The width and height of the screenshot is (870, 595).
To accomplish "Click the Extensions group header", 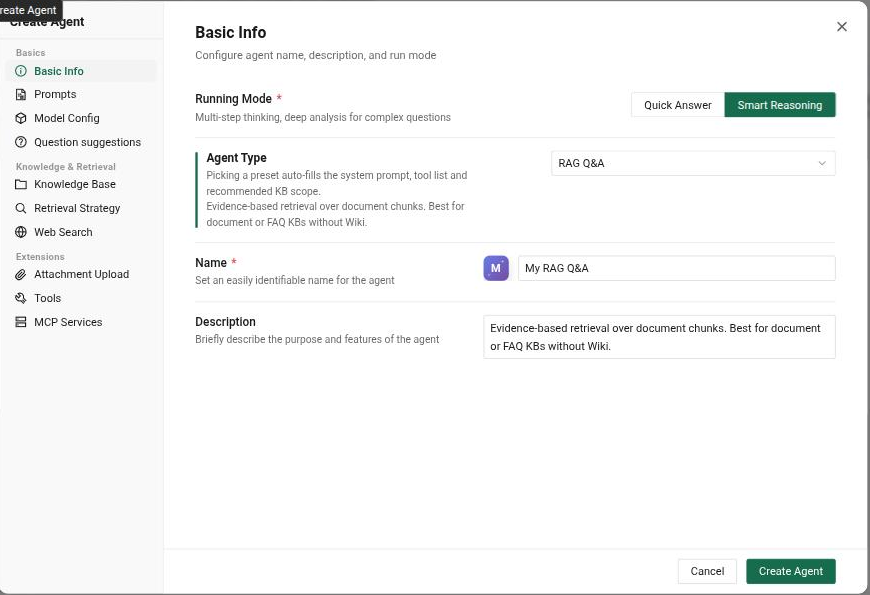I will 40,256.
